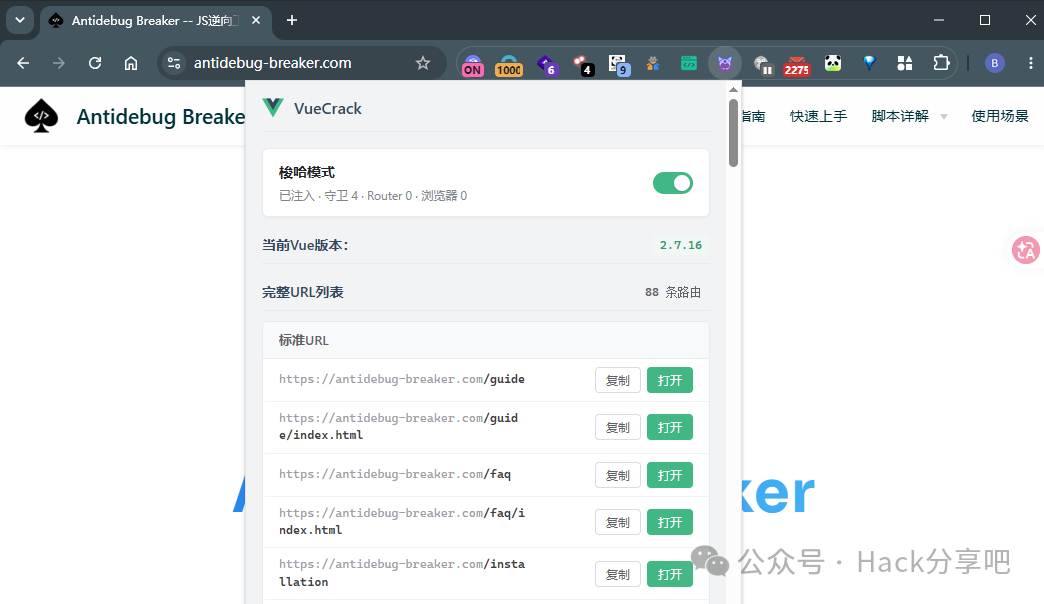
Task: Expand the 脚本详解 dropdown arrow
Action: point(943,117)
